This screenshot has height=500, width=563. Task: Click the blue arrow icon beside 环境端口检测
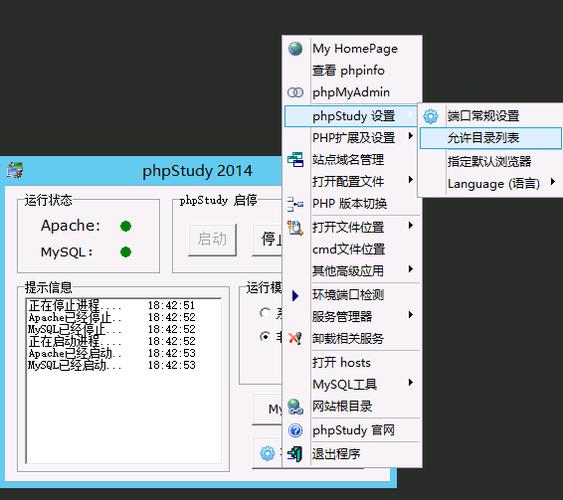(295, 295)
